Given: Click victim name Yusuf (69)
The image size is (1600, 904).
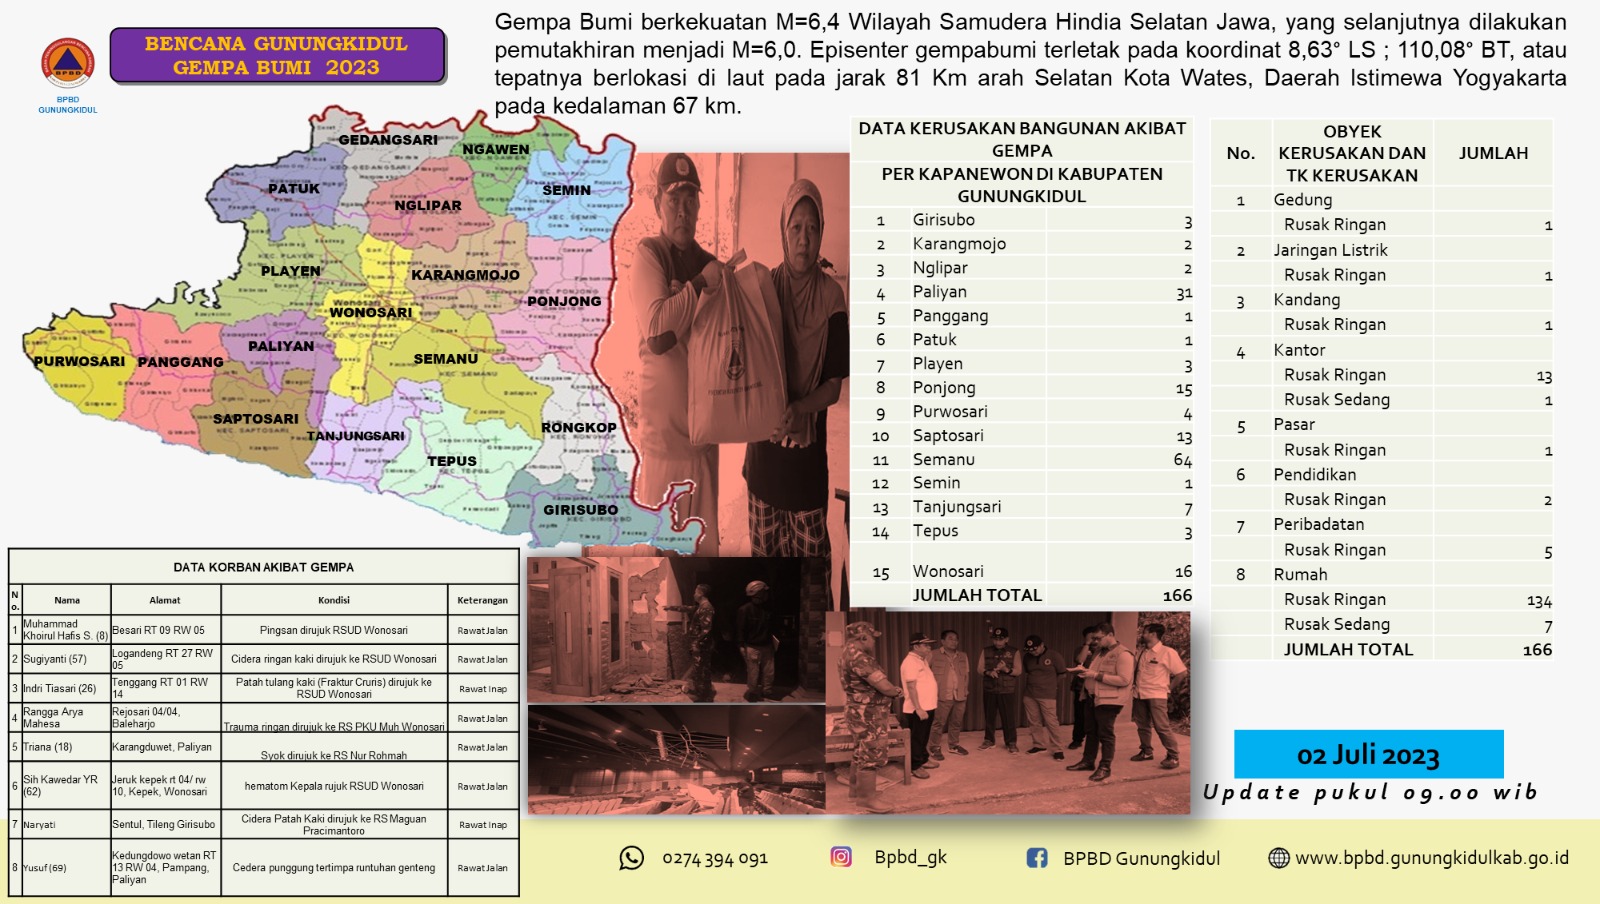Looking at the screenshot, I should (45, 868).
